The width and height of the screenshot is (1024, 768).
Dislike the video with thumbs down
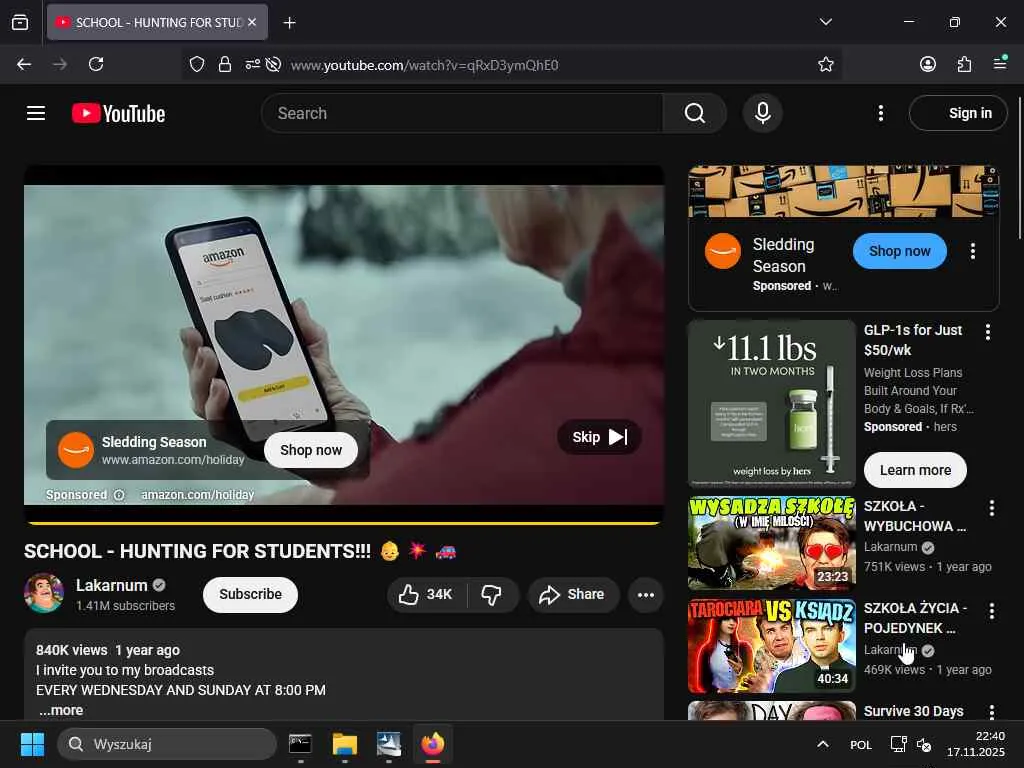492,594
